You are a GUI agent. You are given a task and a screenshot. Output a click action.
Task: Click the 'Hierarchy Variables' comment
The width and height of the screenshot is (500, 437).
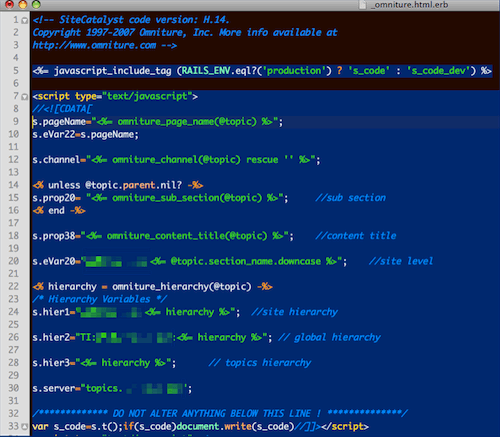[99, 299]
